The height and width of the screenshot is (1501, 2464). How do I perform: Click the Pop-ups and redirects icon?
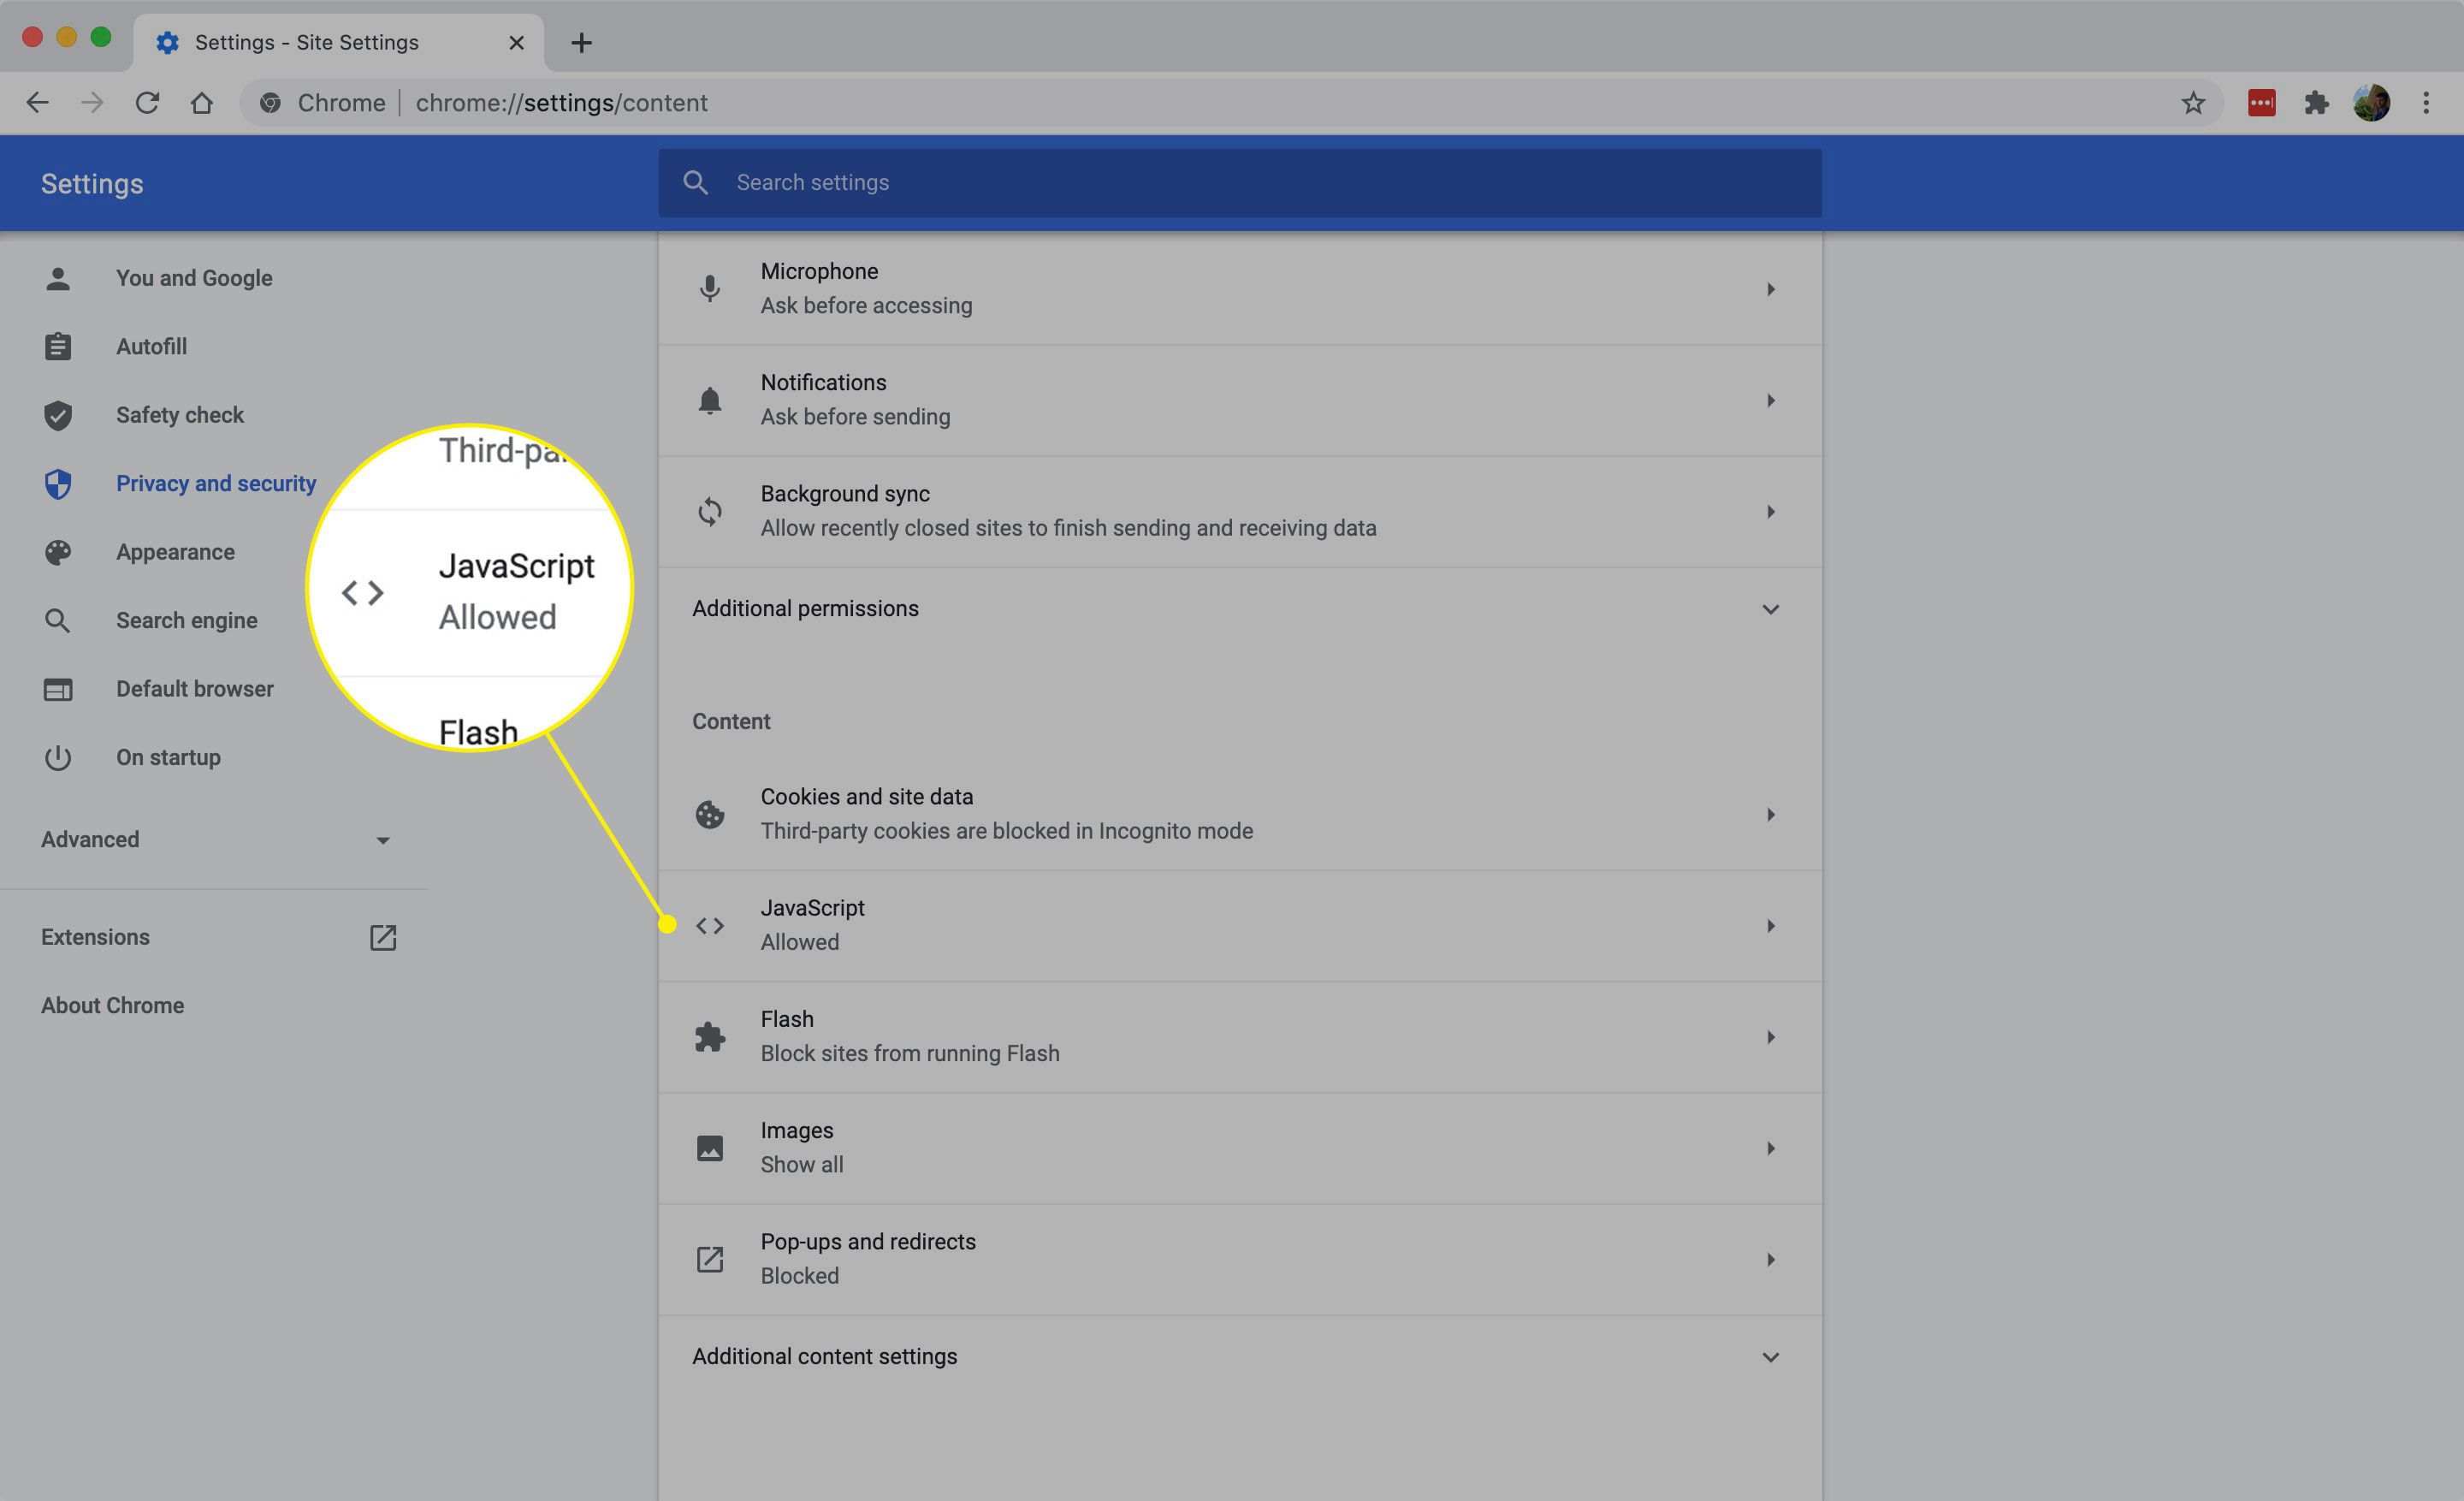[x=709, y=1258]
